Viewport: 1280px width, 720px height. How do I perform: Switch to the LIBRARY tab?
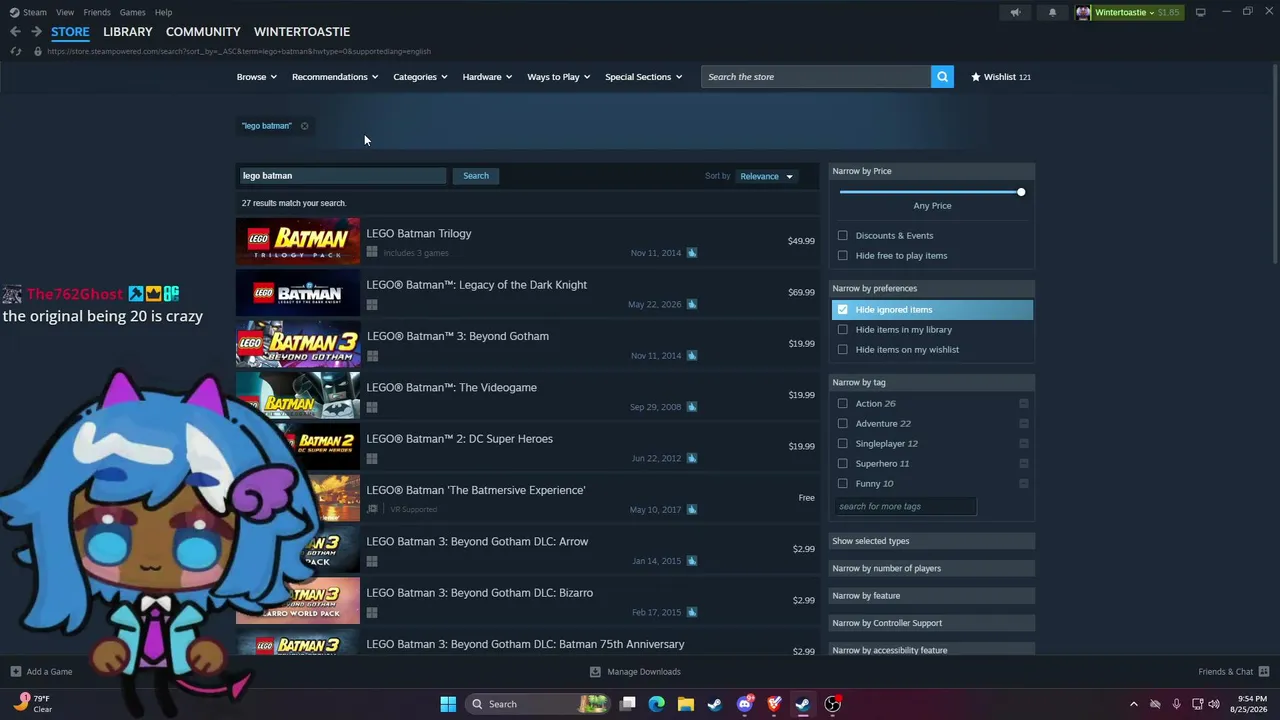coord(128,32)
